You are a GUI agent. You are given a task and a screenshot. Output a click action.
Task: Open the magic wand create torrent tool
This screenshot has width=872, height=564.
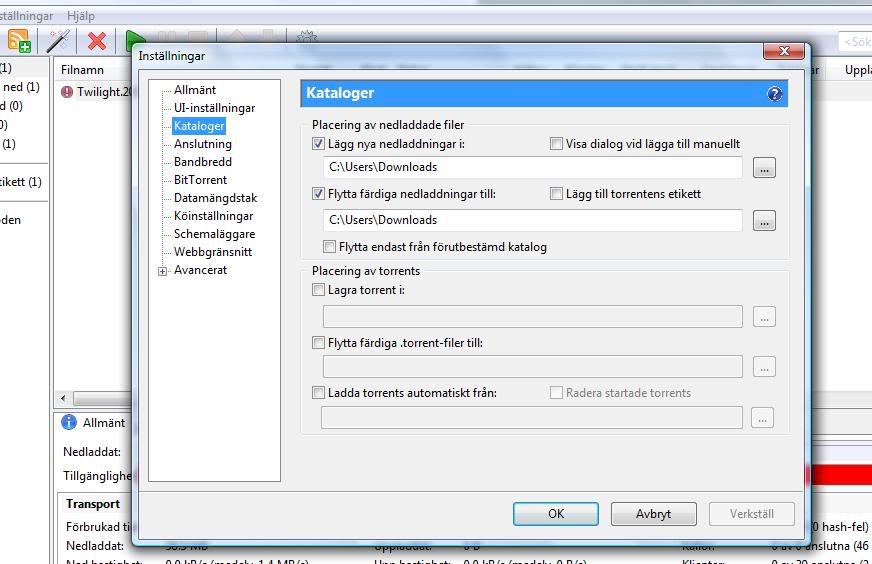58,41
